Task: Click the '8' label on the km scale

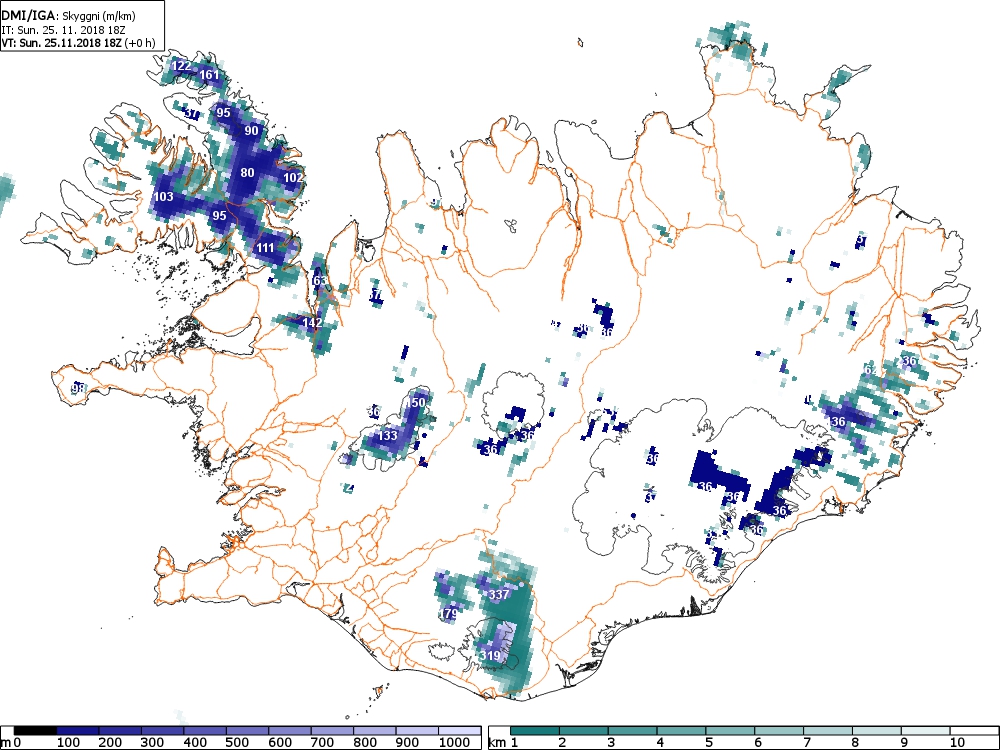Action: click(854, 743)
